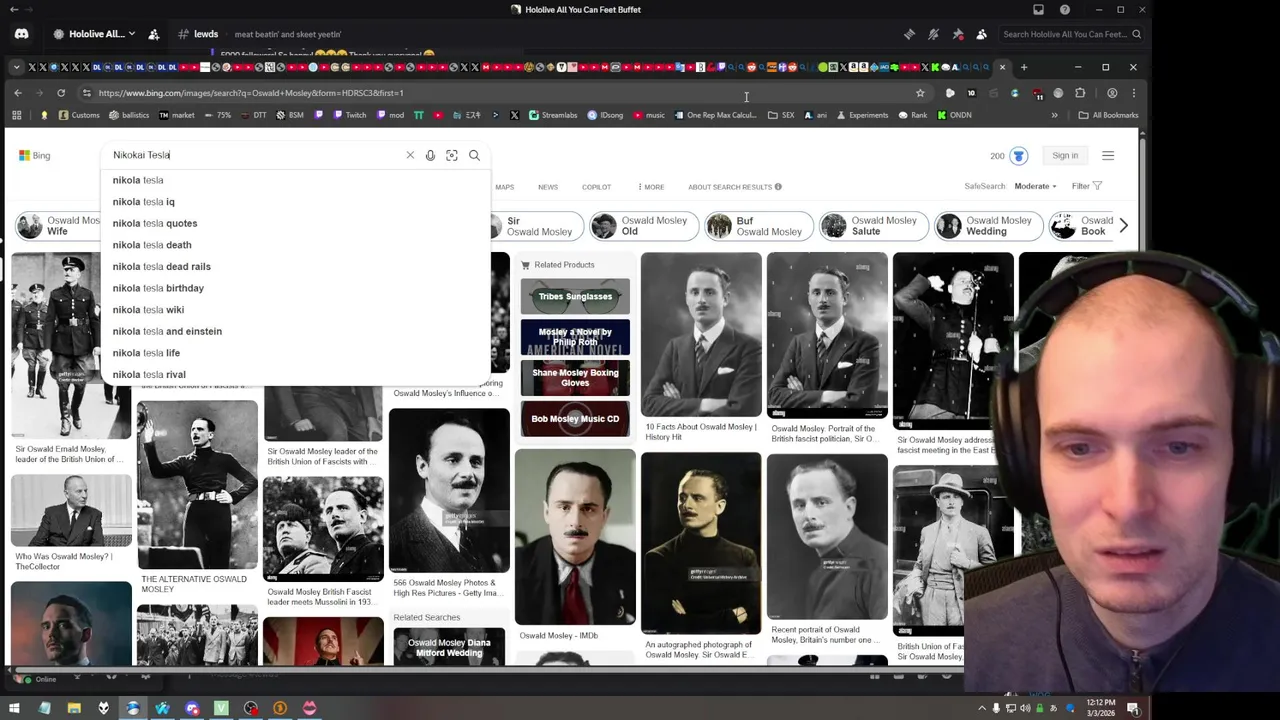This screenshot has width=1280, height=720.
Task: Expand the MORE search categories menu
Action: click(x=651, y=187)
